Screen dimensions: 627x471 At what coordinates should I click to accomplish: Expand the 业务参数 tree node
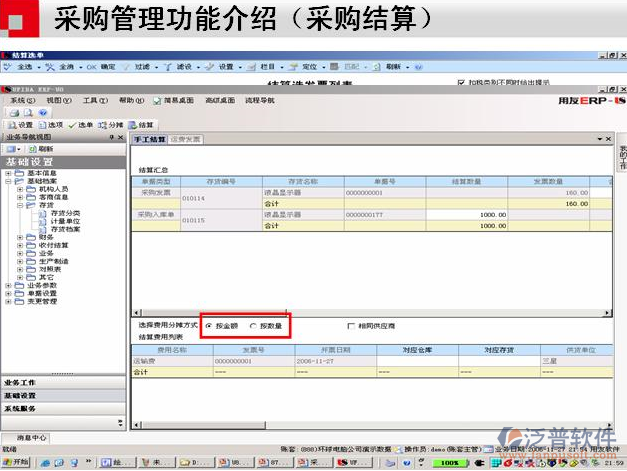pos(9,285)
